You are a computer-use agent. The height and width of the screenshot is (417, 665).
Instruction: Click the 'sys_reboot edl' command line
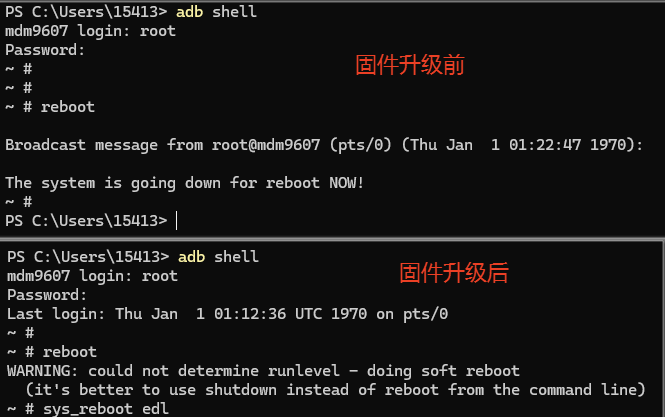coord(88,409)
